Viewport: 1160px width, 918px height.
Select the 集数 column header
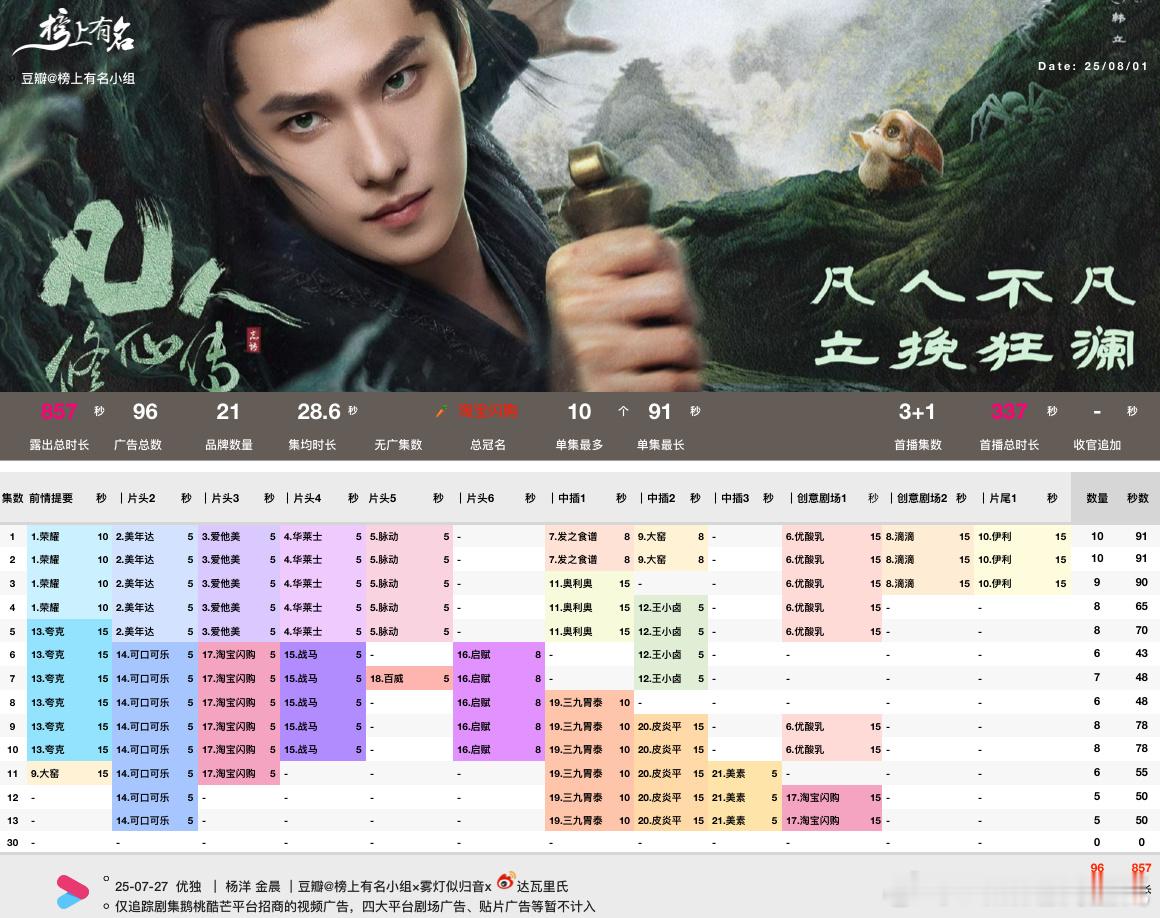tap(13, 498)
